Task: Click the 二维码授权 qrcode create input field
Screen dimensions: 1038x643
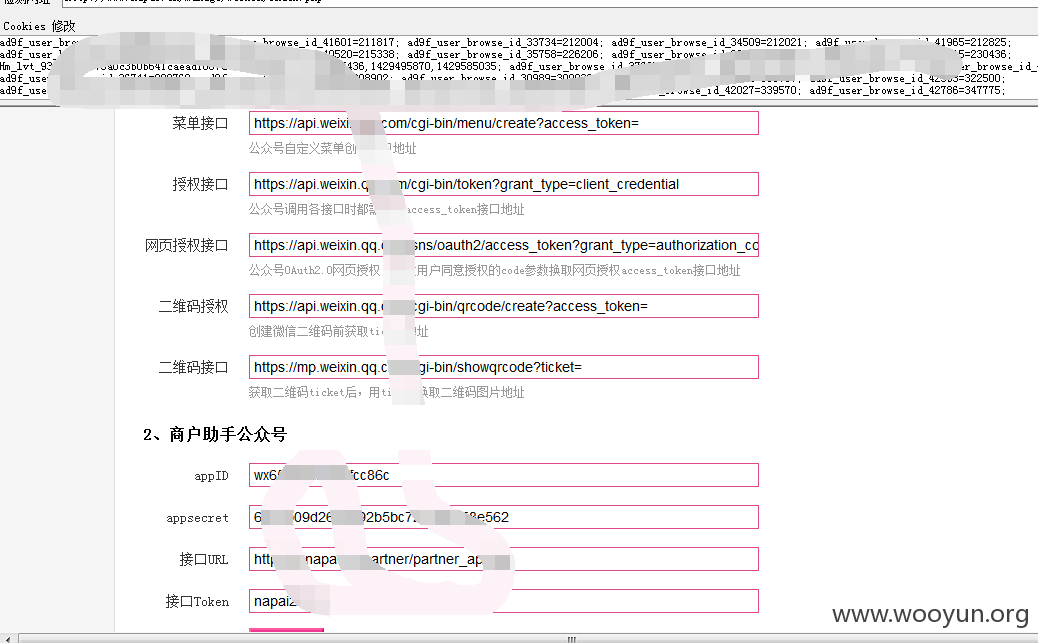Action: tap(503, 306)
